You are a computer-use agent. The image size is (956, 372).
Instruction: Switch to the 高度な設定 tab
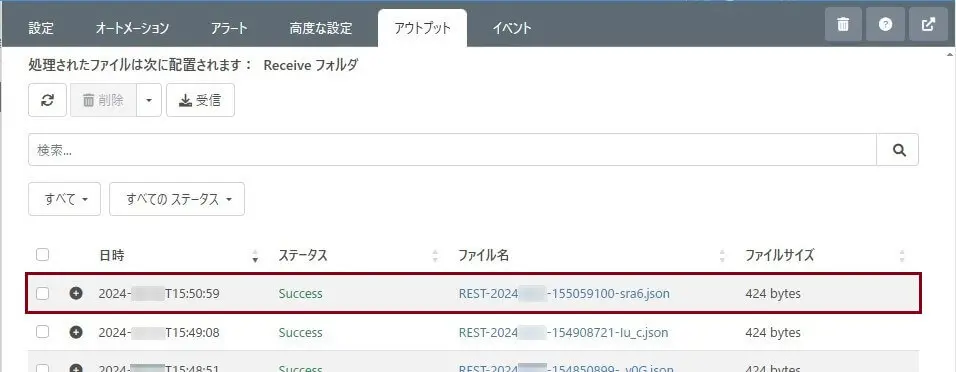pyautogui.click(x=321, y=28)
